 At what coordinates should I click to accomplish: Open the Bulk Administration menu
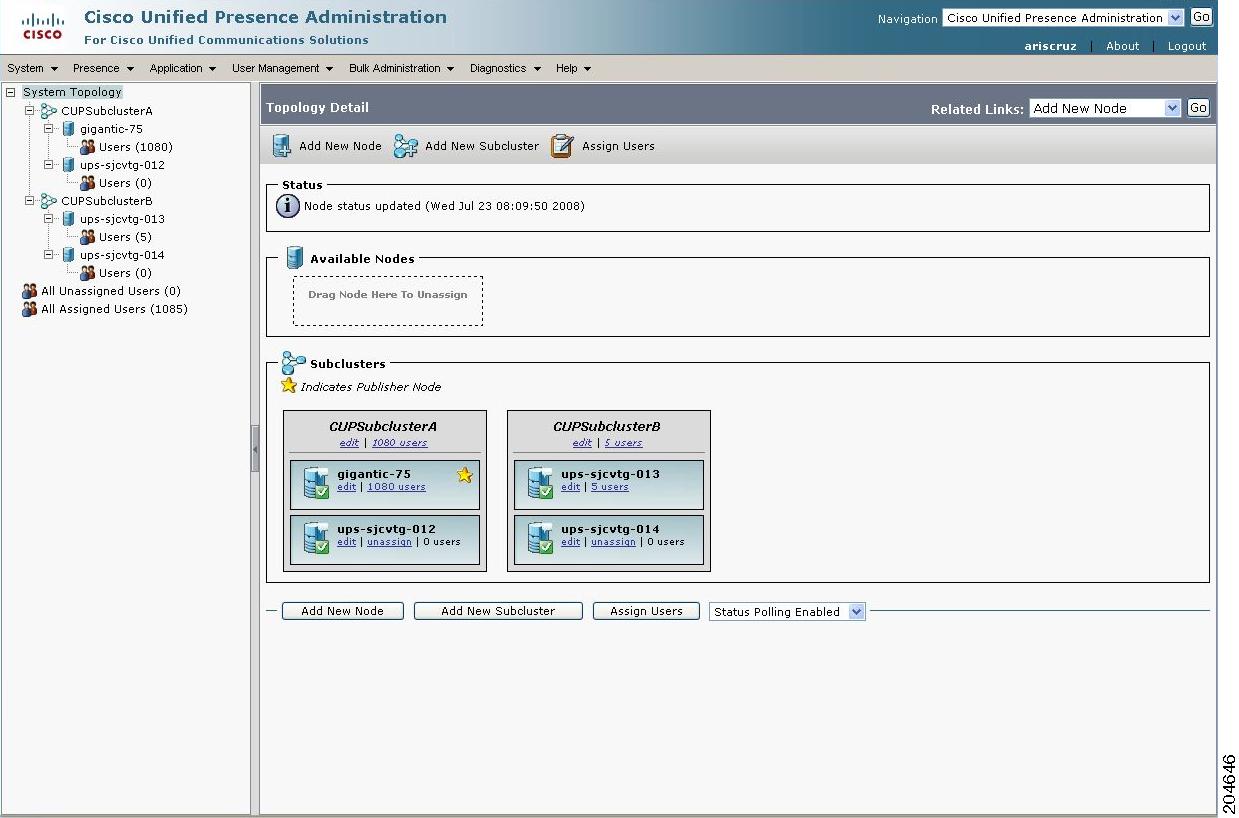click(x=401, y=68)
